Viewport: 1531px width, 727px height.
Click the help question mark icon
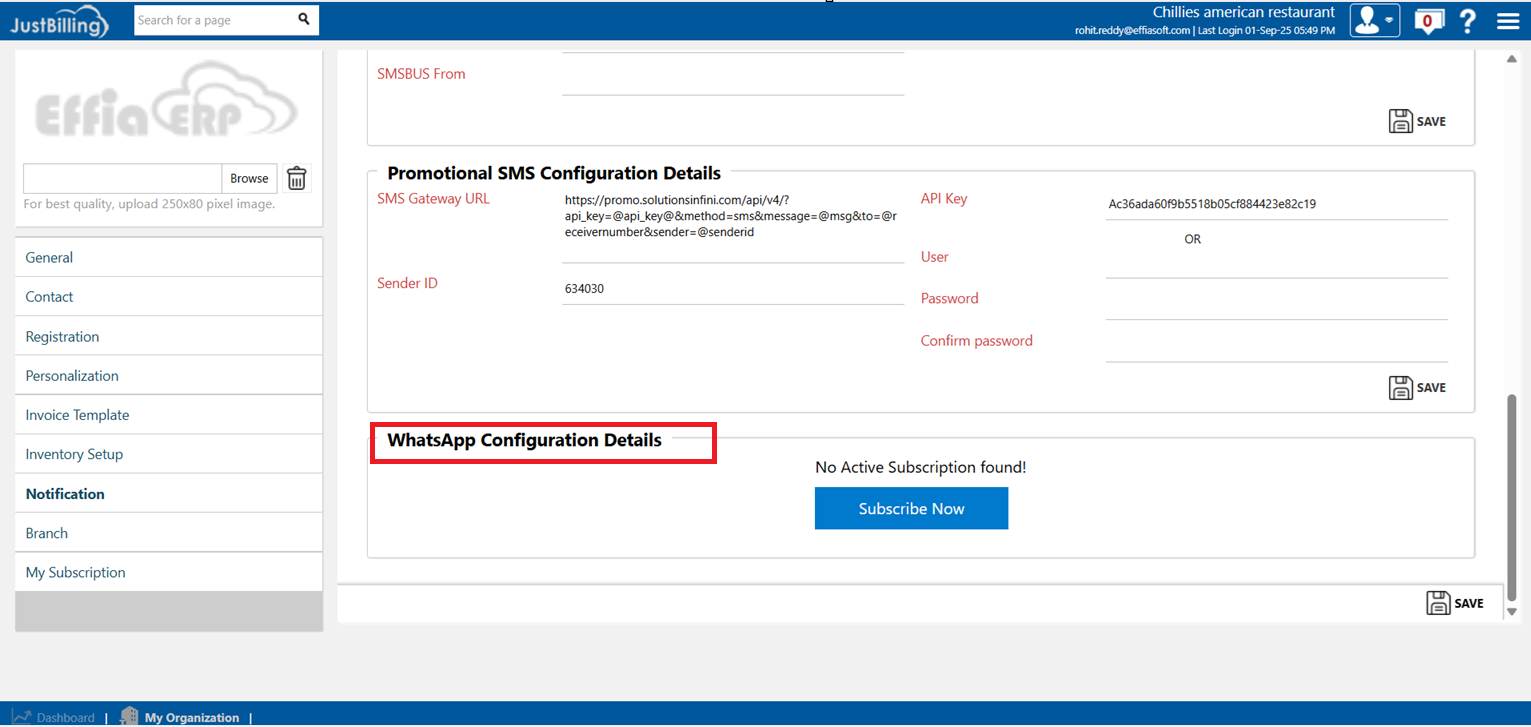click(x=1467, y=21)
